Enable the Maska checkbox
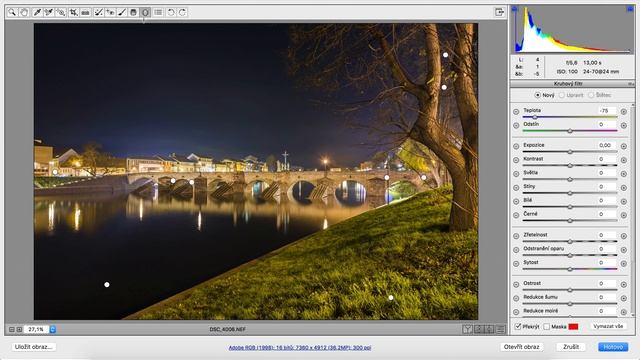This screenshot has height=360, width=640. [547, 327]
